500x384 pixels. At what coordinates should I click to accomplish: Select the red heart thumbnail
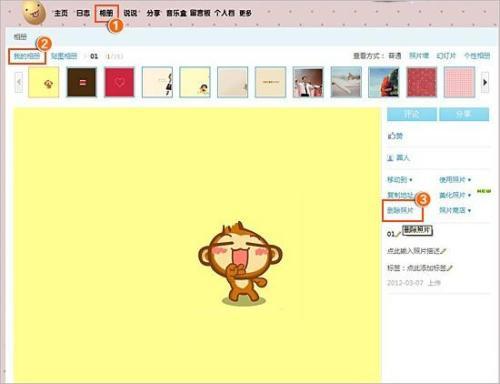pos(119,82)
